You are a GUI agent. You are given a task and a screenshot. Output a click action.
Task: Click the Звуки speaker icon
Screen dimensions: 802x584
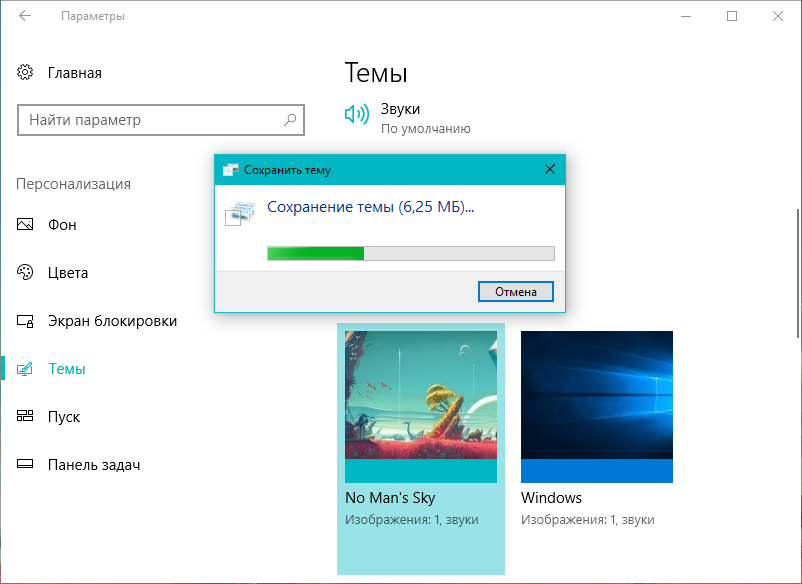357,114
